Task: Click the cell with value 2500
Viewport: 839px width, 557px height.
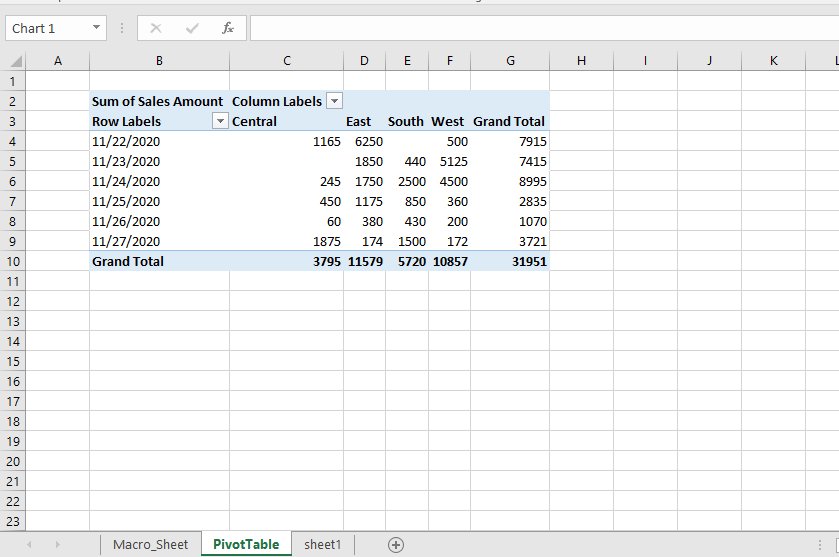Action: click(x=407, y=181)
